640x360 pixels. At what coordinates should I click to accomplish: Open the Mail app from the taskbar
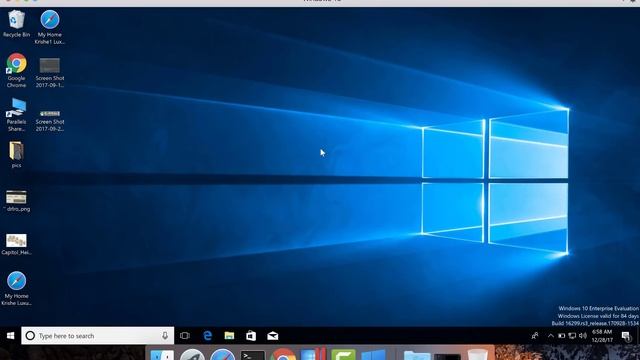[x=272, y=336]
